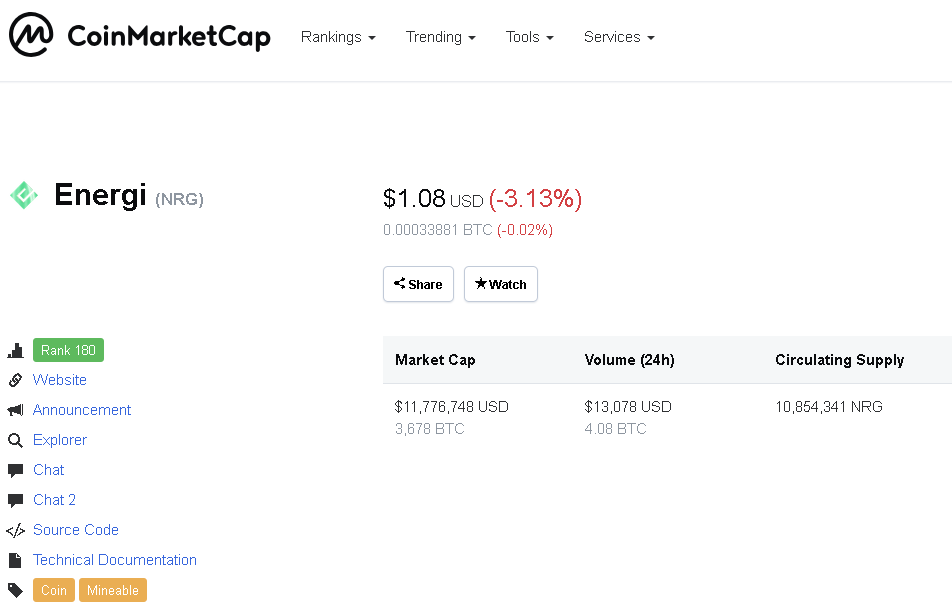Open the Website link
952x615 pixels.
[60, 380]
